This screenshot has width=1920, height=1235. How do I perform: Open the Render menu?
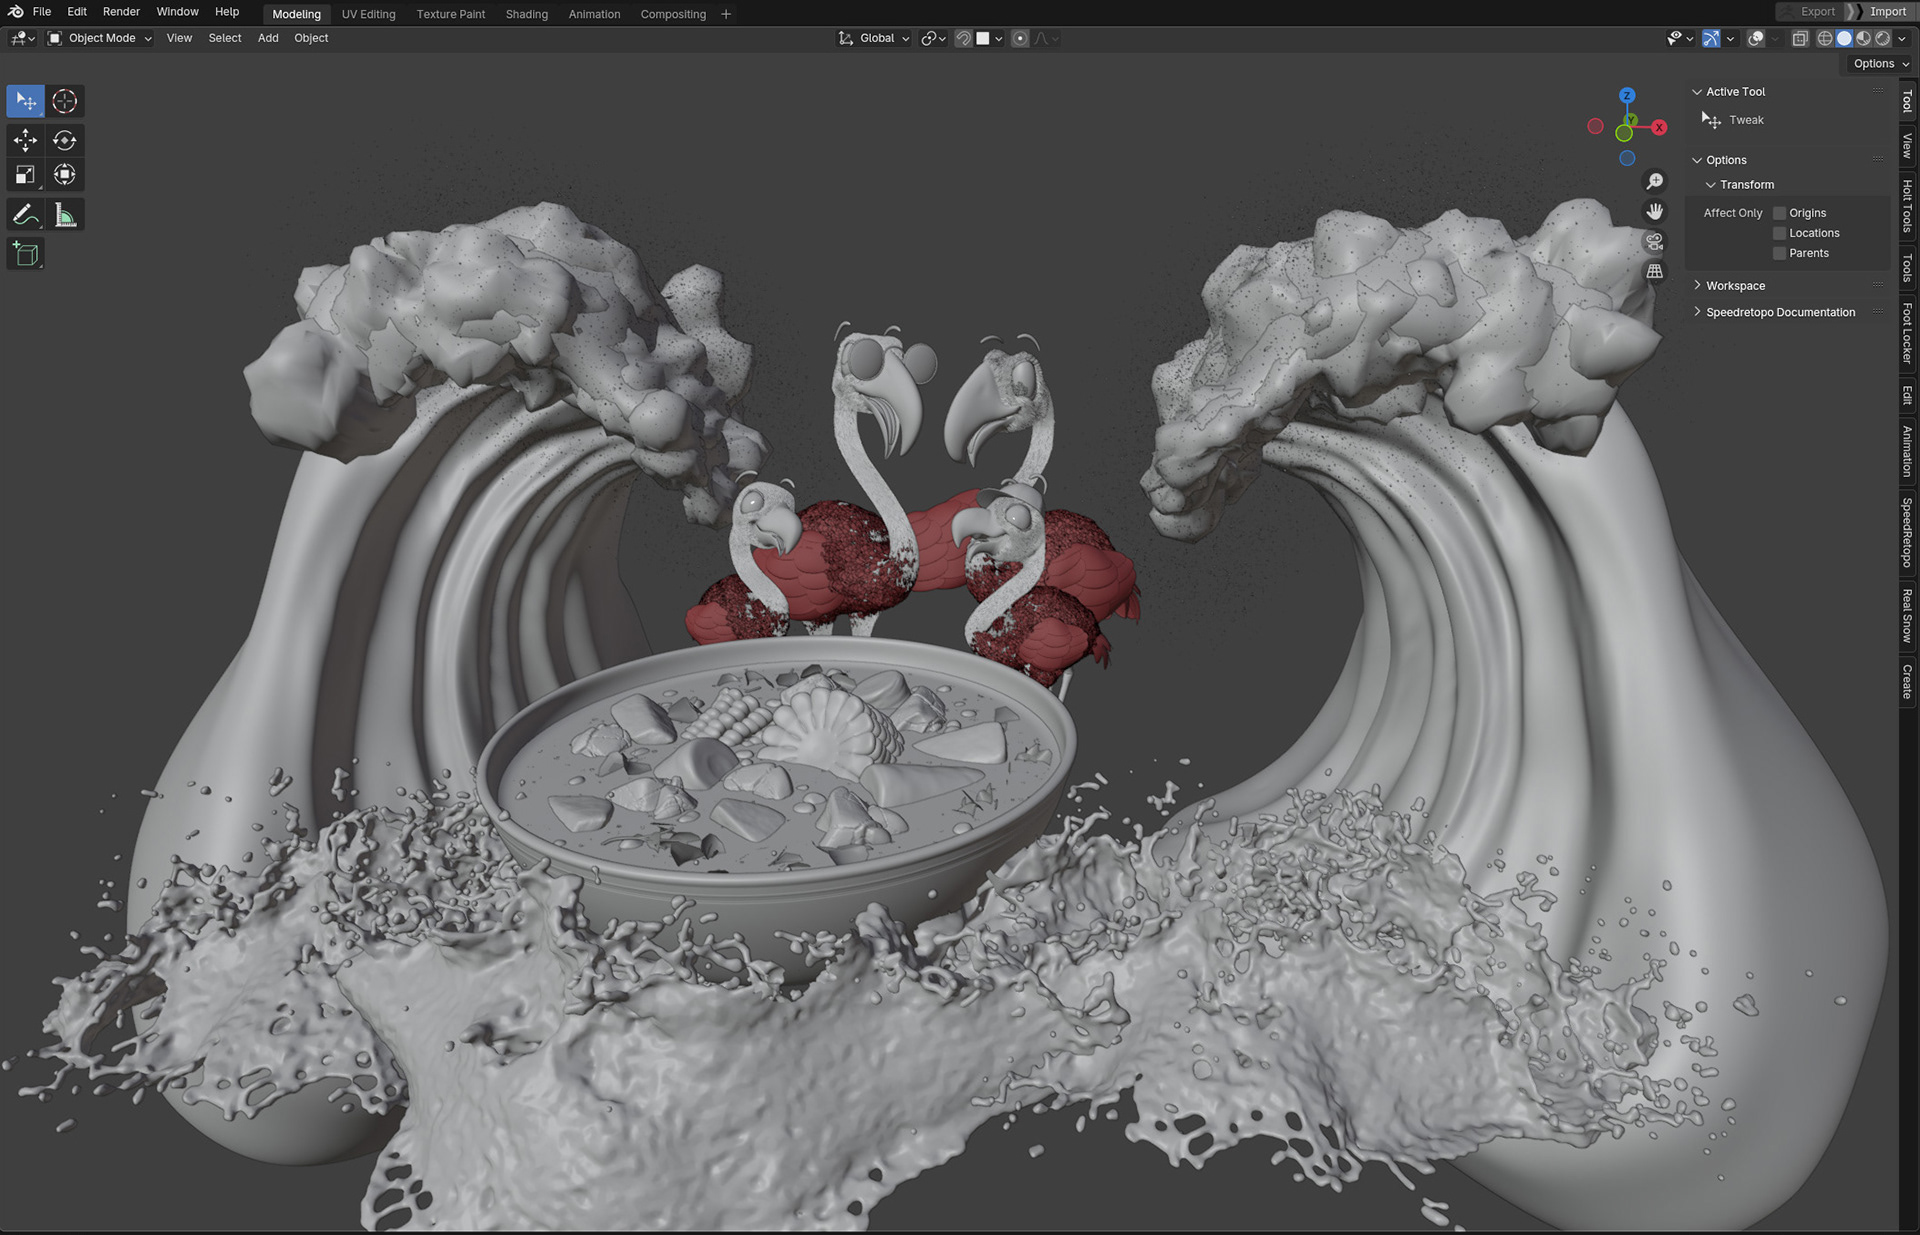point(121,12)
